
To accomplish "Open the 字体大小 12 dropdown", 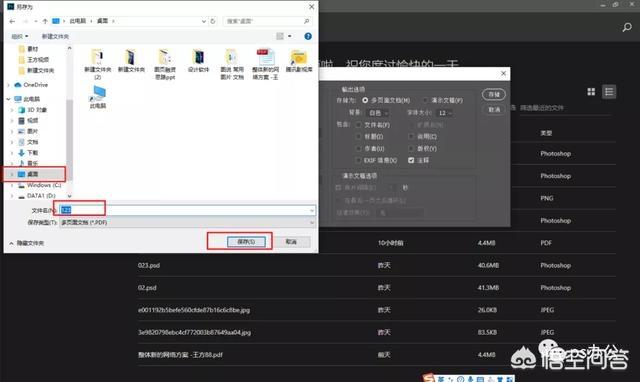I will tap(444, 113).
